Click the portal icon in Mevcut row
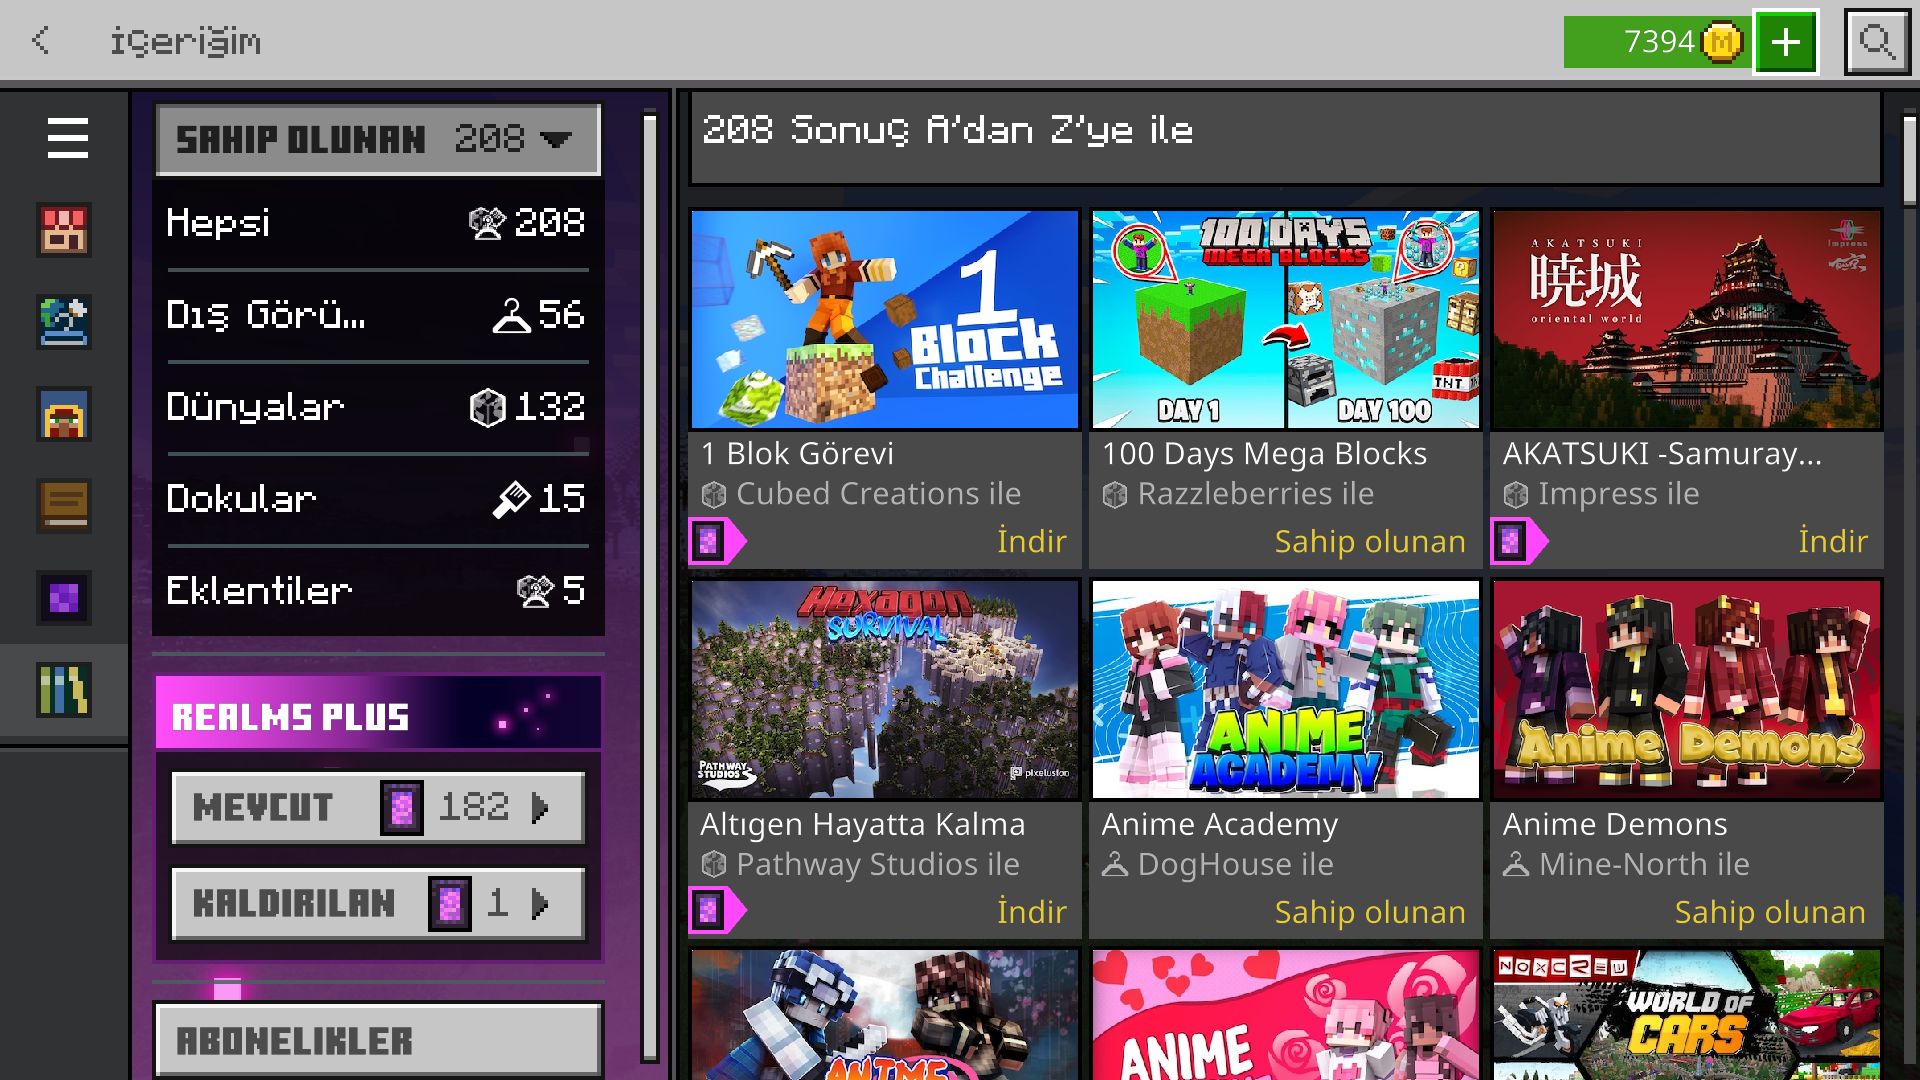Screen dimensions: 1920x1080 click(401, 808)
